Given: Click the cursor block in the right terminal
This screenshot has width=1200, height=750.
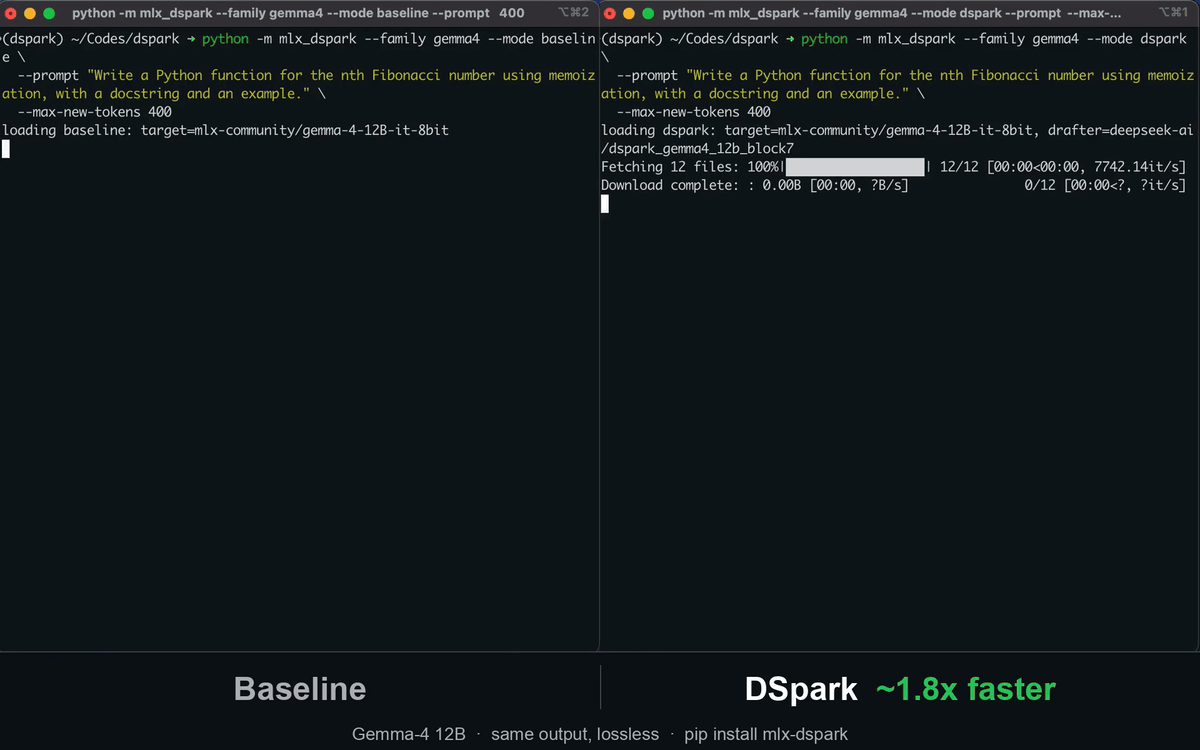Looking at the screenshot, I should (x=604, y=204).
